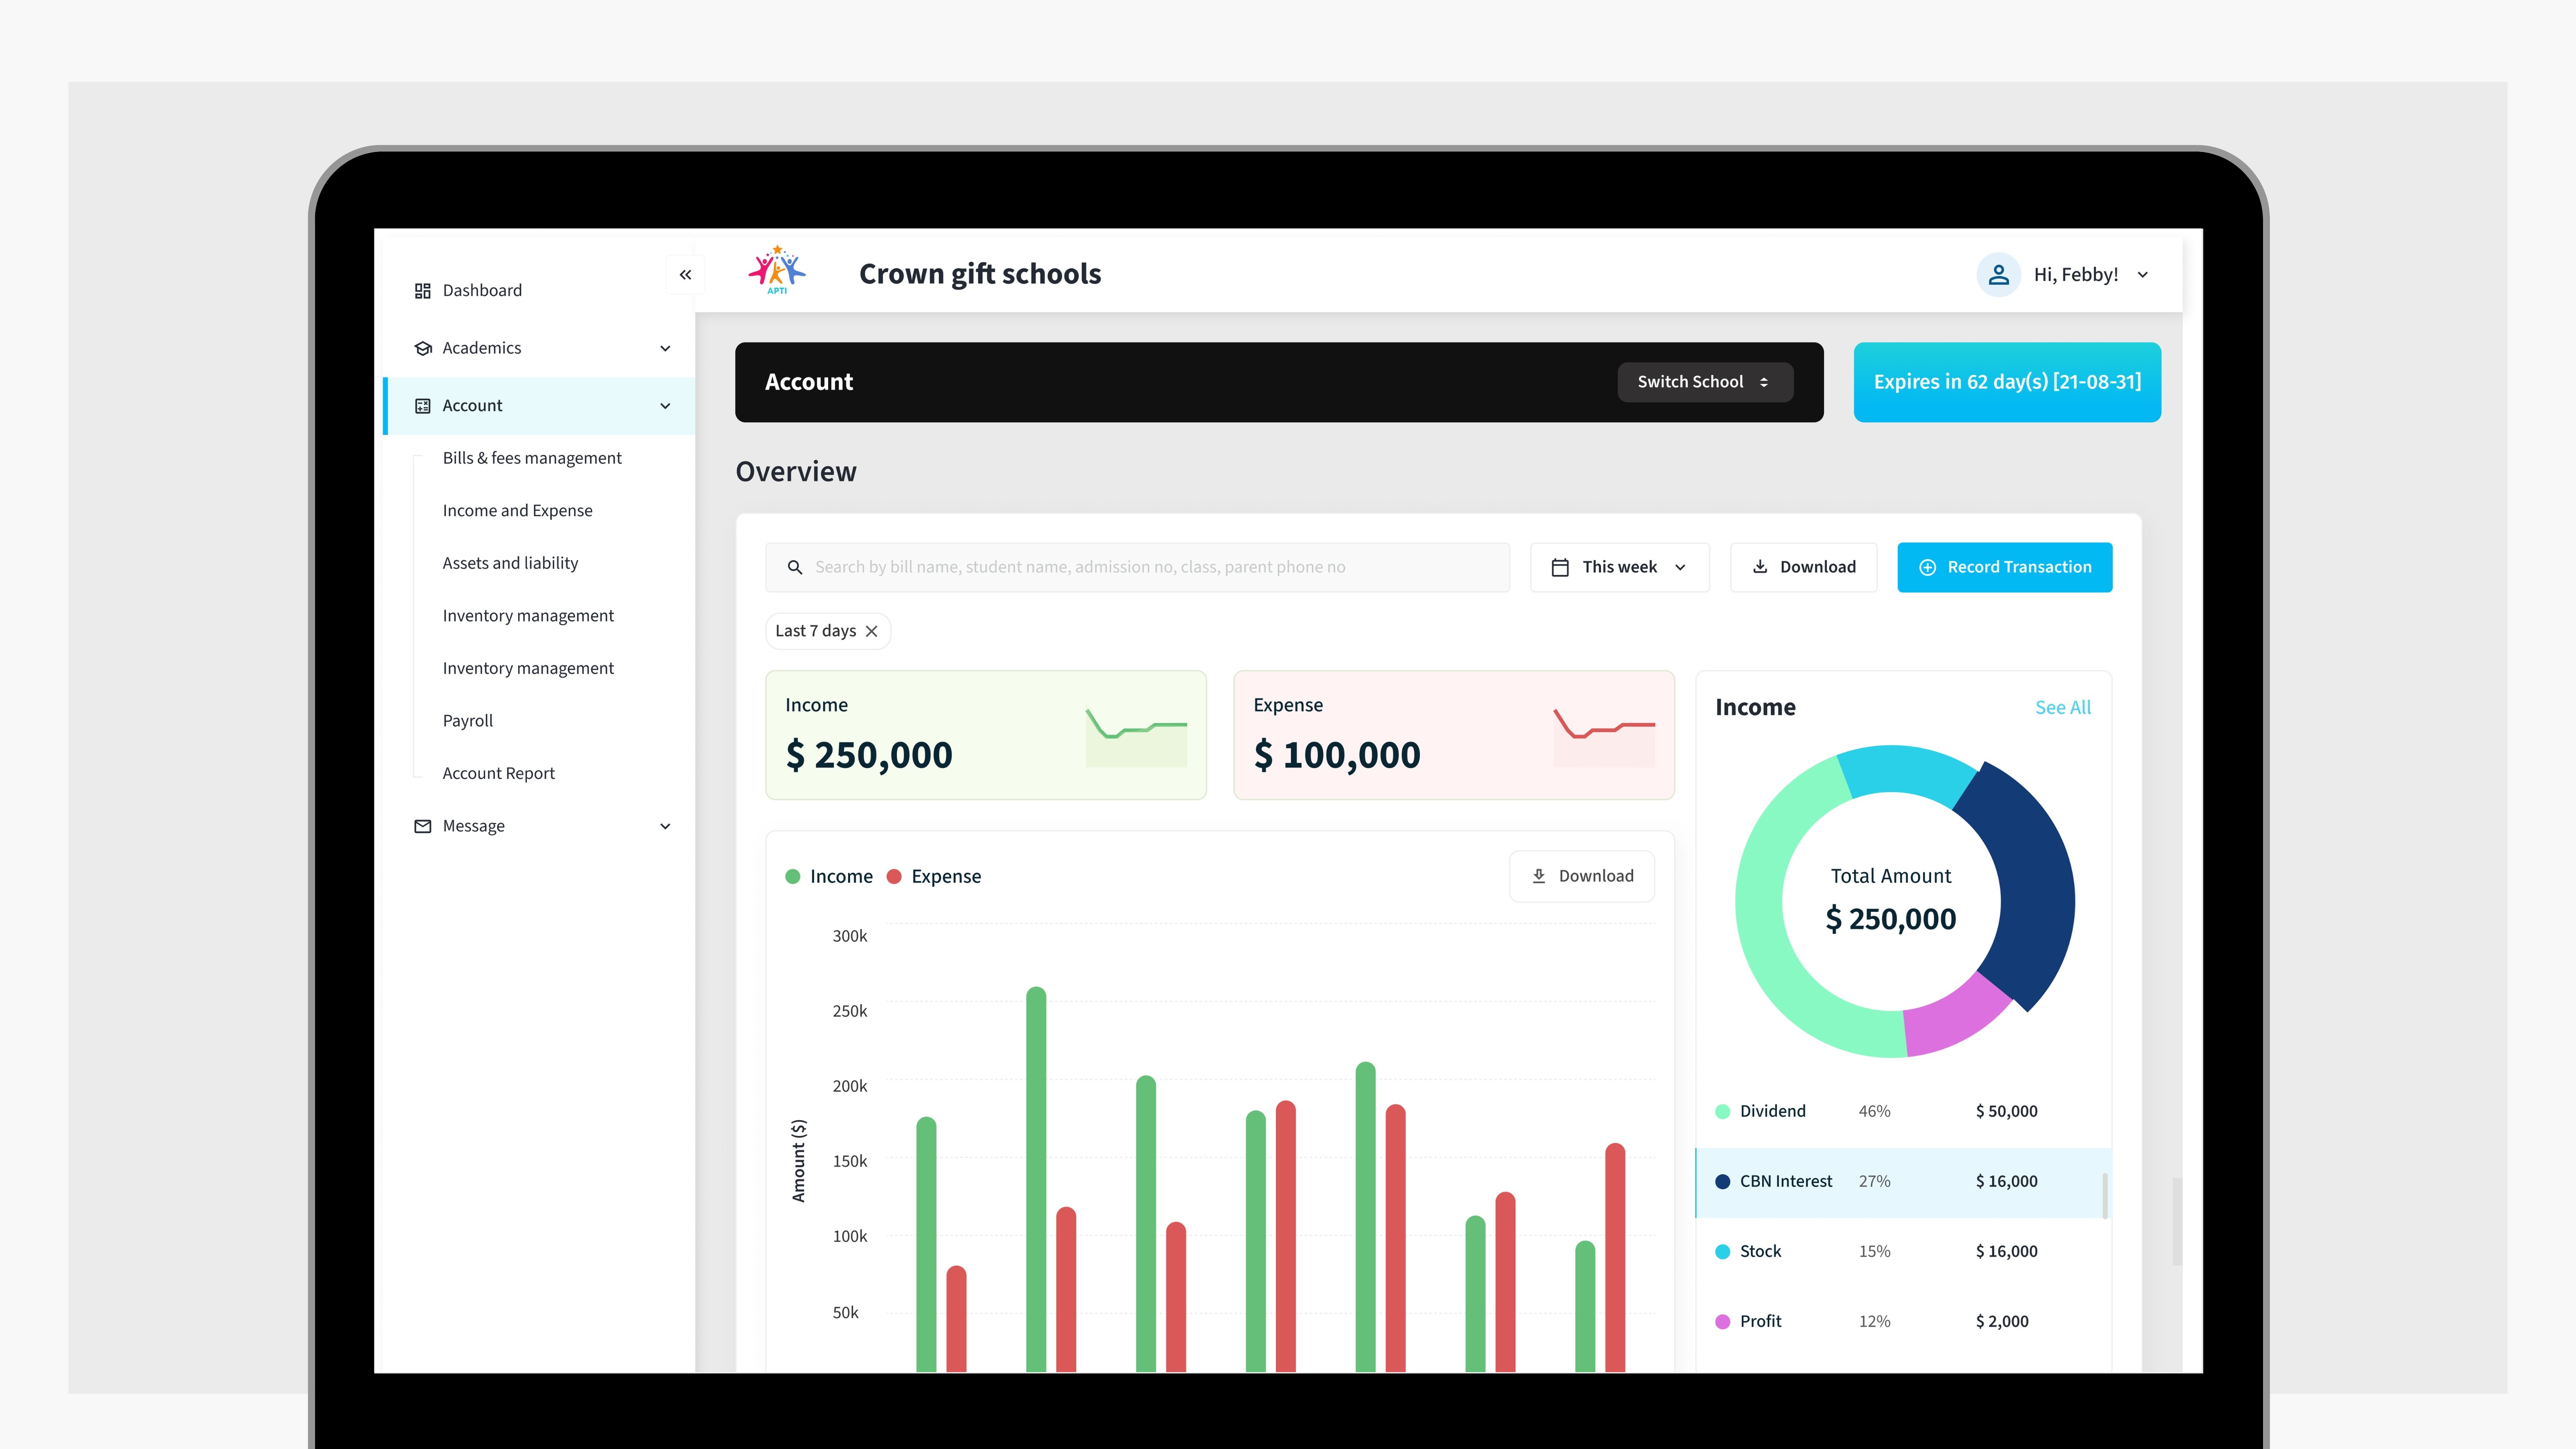
Task: Collapse sidebar with double-chevron icon
Action: (685, 275)
